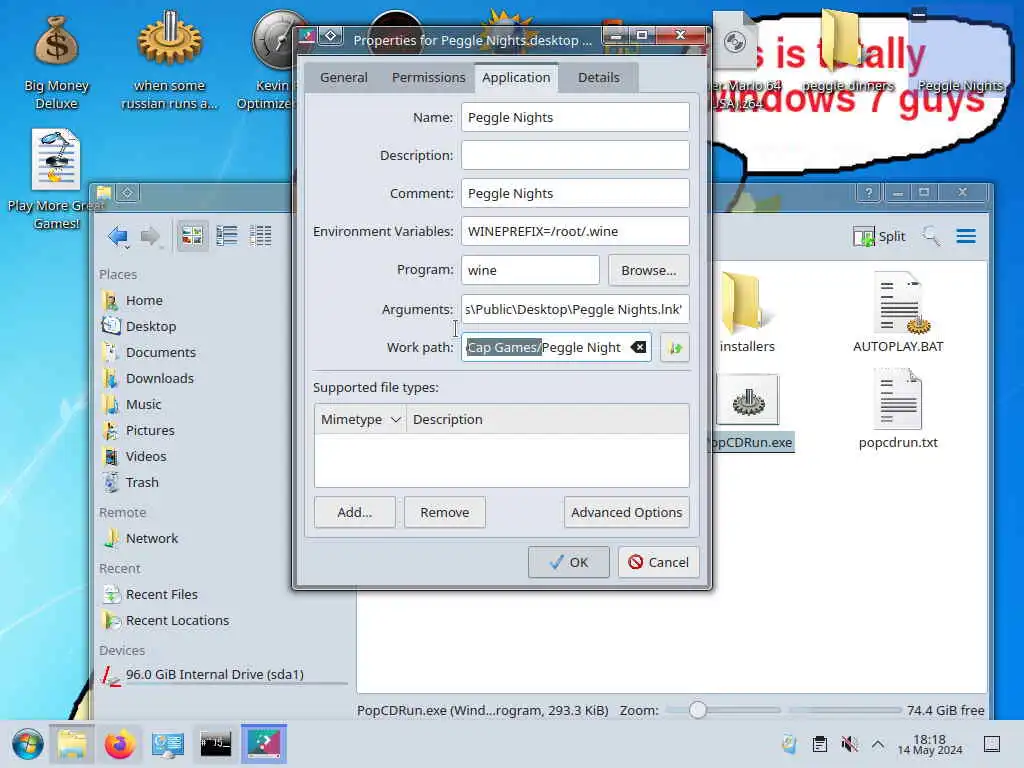This screenshot has width=1024, height=768.
Task: Click the Arguments input field
Action: tap(575, 310)
